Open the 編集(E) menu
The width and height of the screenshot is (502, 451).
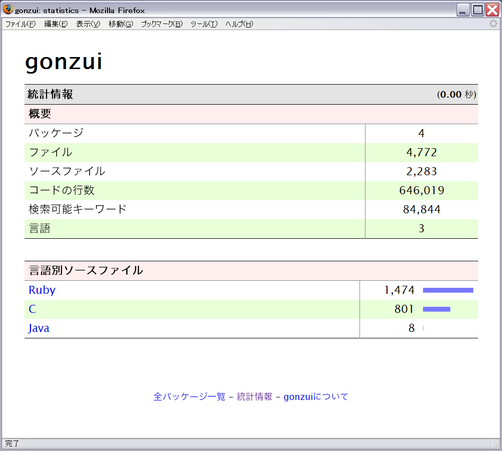[x=56, y=24]
